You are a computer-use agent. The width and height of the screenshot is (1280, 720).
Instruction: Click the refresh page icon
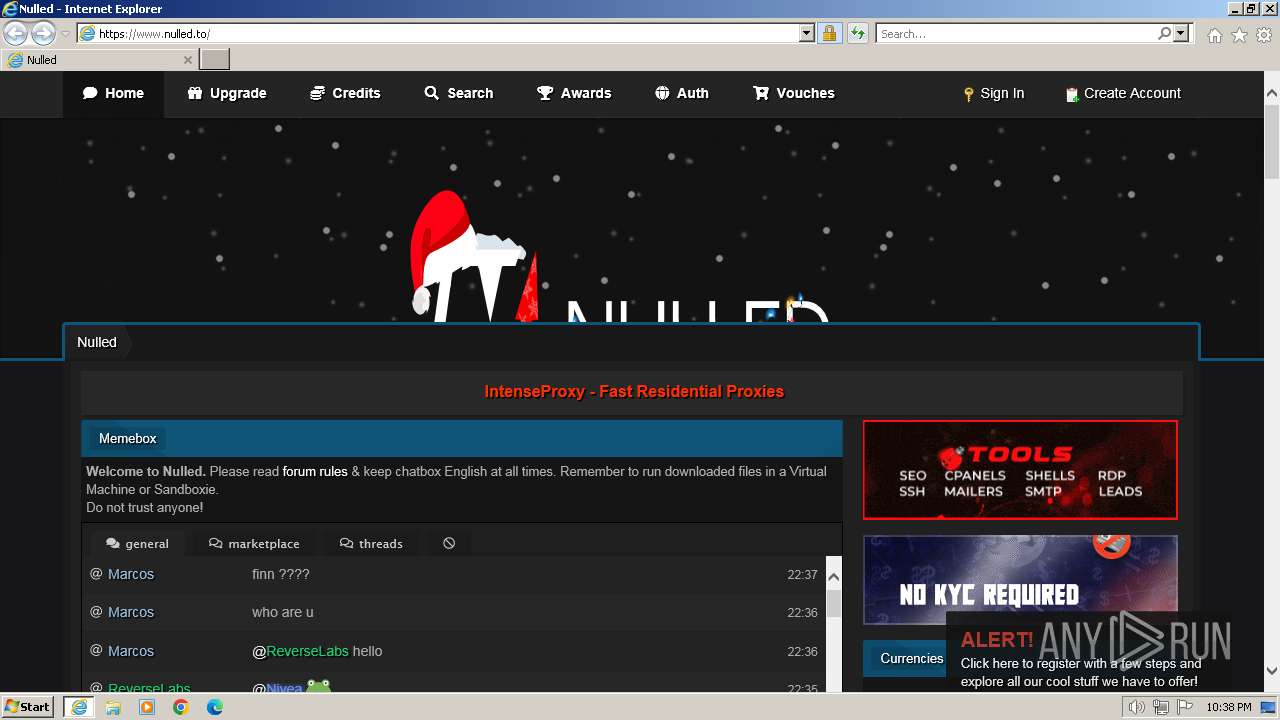tap(858, 33)
